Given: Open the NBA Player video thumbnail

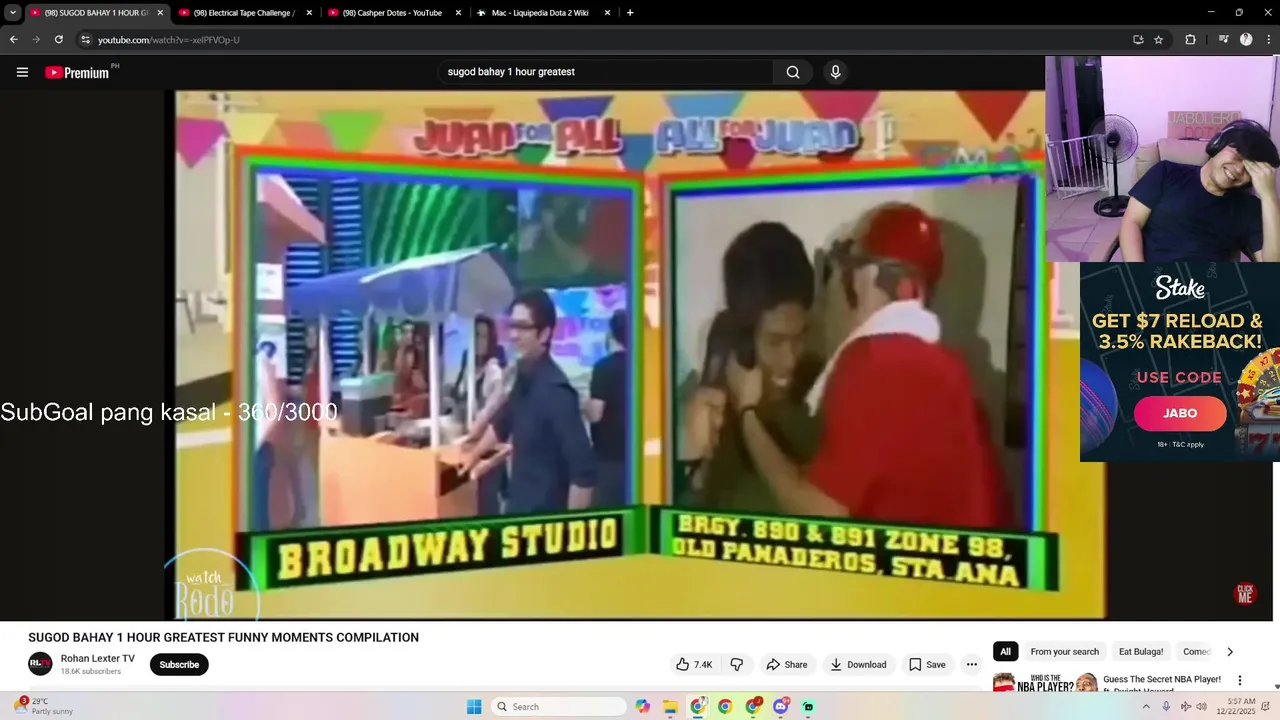Looking at the screenshot, I should pyautogui.click(x=1045, y=682).
